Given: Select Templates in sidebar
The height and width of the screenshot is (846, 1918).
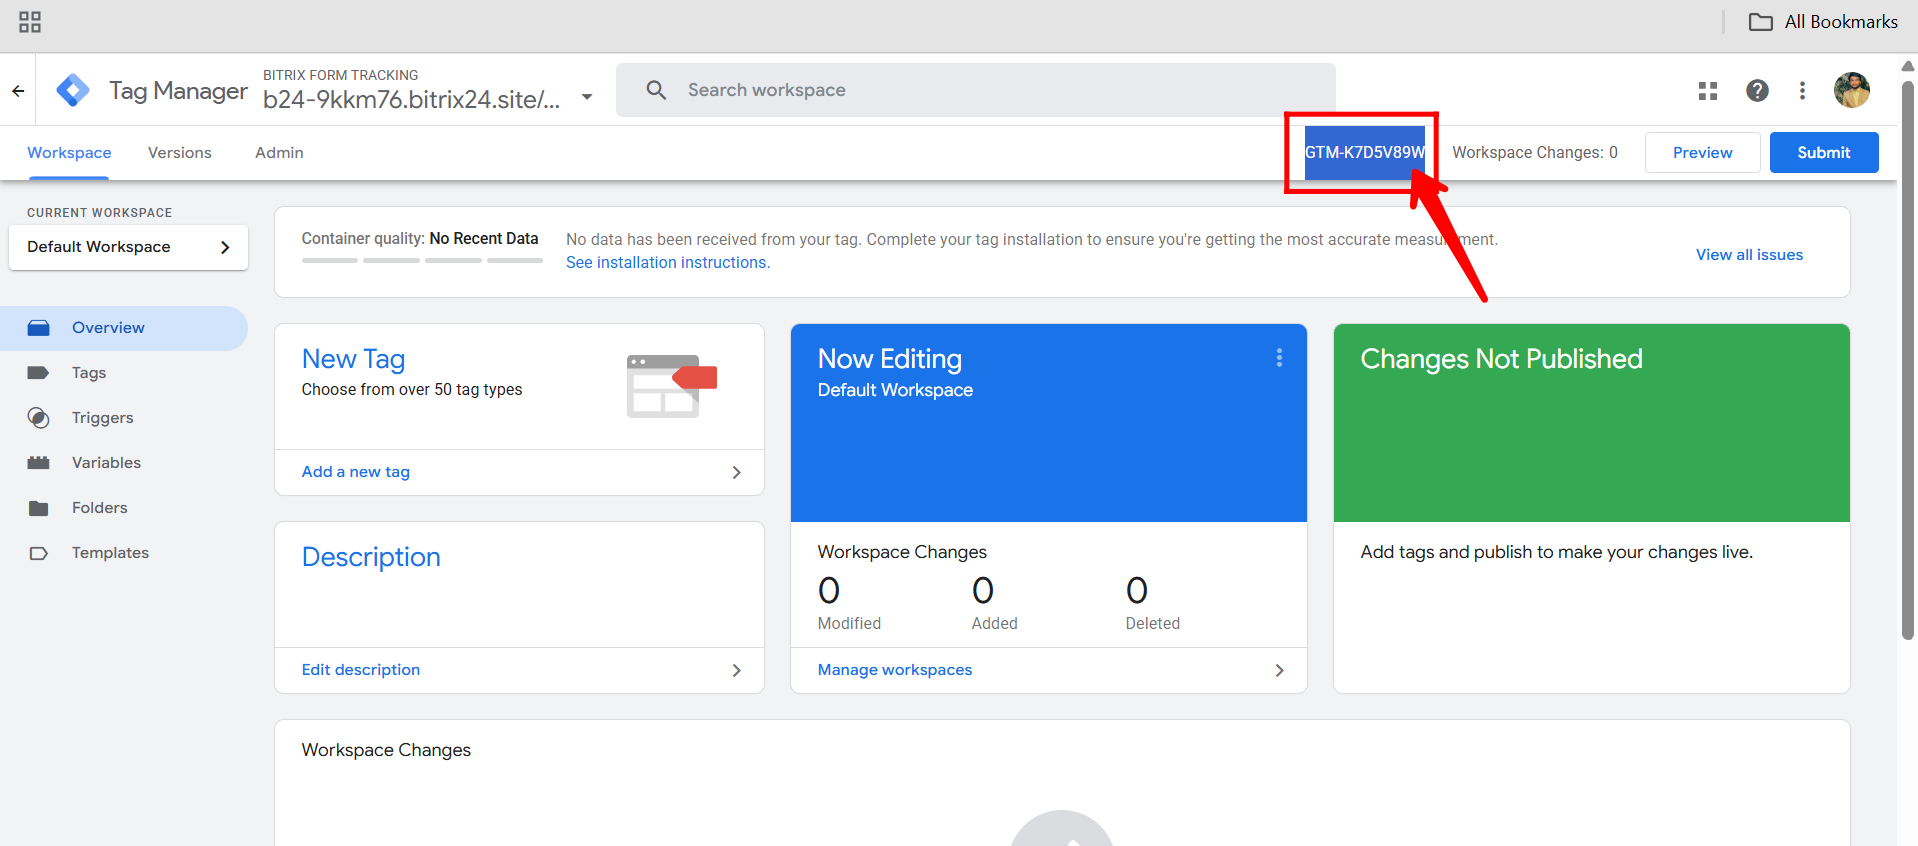Looking at the screenshot, I should point(124,553).
